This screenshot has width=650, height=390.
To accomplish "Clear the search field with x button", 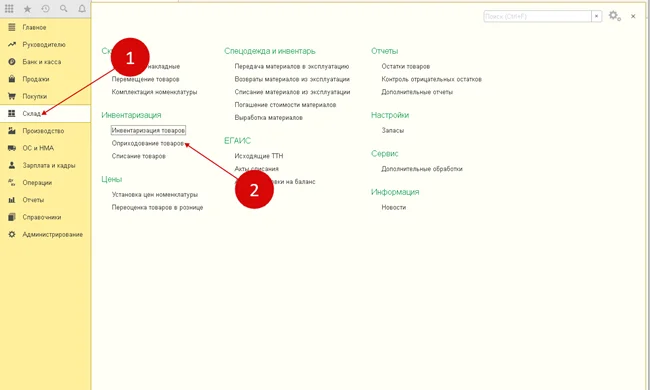I will [597, 16].
